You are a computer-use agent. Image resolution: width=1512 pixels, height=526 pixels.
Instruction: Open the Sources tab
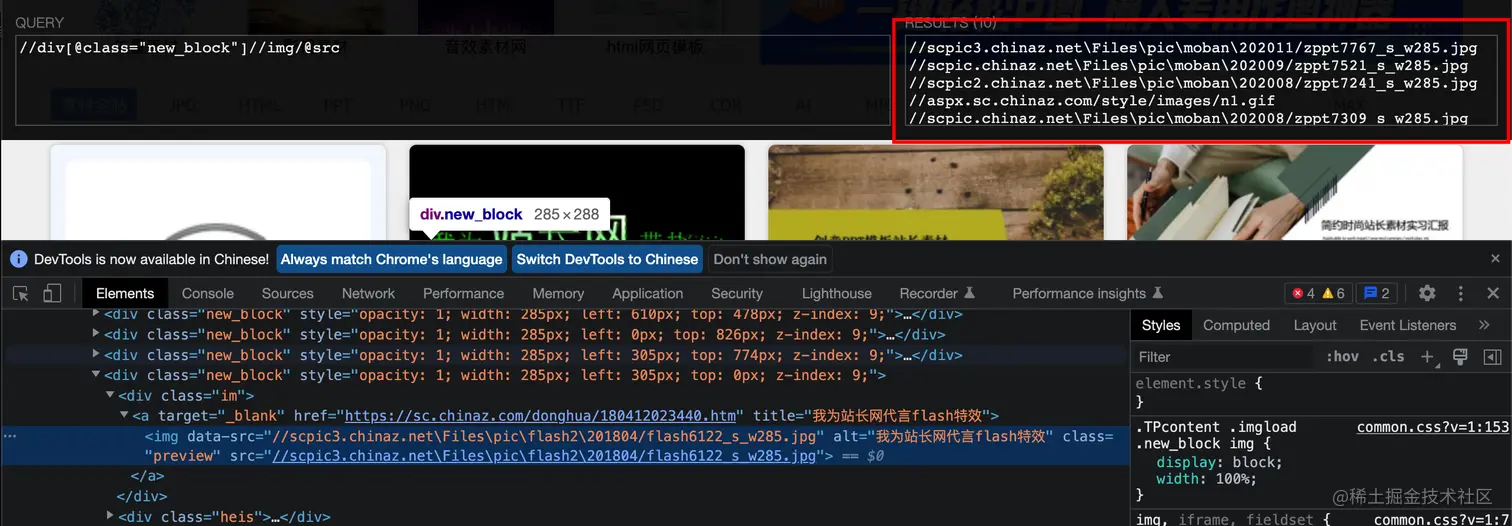click(x=288, y=293)
